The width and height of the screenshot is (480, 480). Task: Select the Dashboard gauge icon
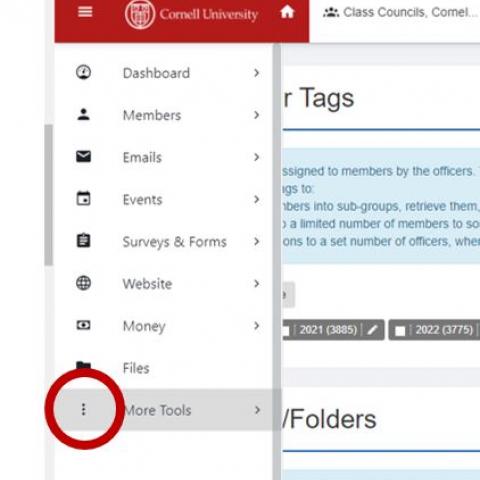(83, 72)
